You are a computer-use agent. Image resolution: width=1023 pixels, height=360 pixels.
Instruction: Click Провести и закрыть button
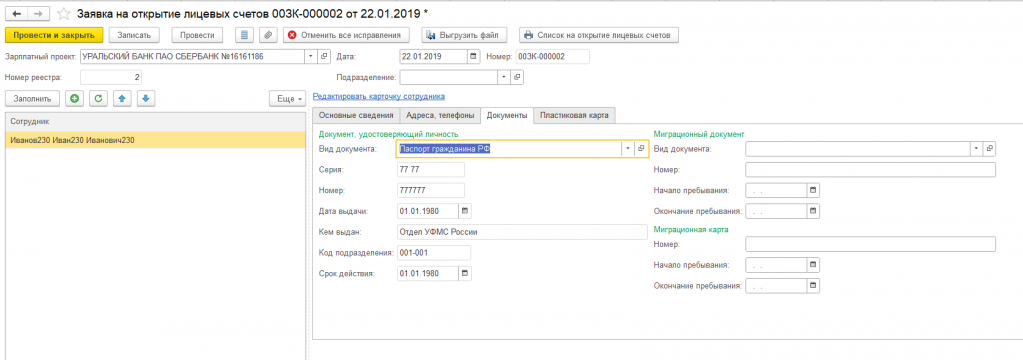coord(53,35)
